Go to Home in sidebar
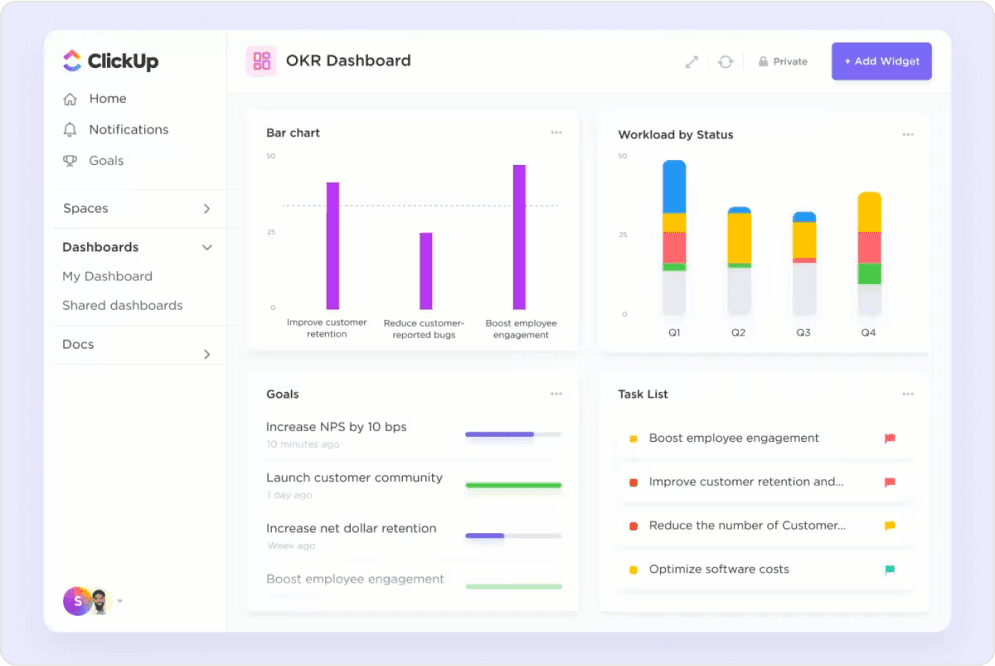The height and width of the screenshot is (666, 995). [107, 99]
